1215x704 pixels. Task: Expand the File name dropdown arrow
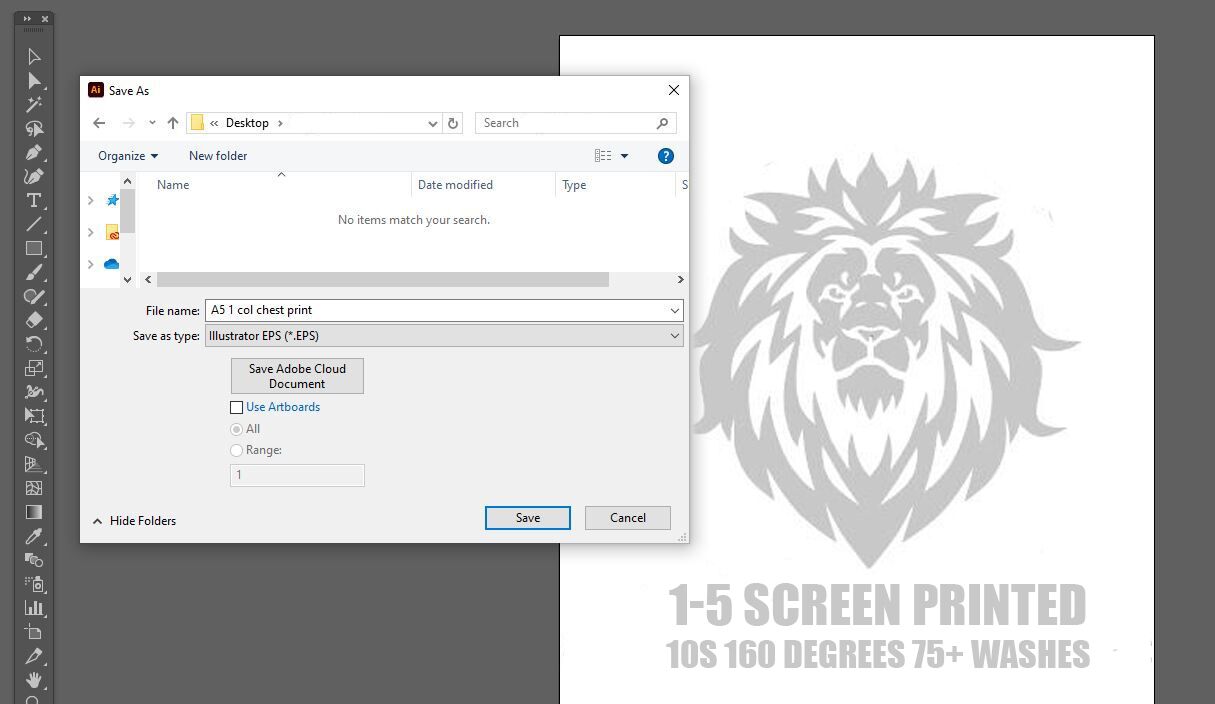(672, 310)
